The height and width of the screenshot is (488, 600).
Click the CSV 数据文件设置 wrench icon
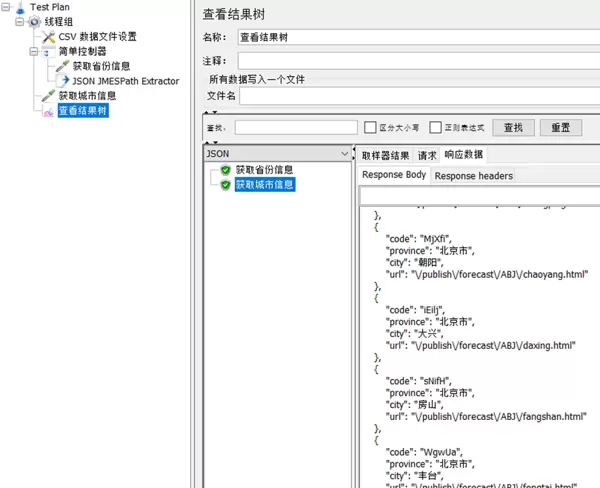click(48, 37)
